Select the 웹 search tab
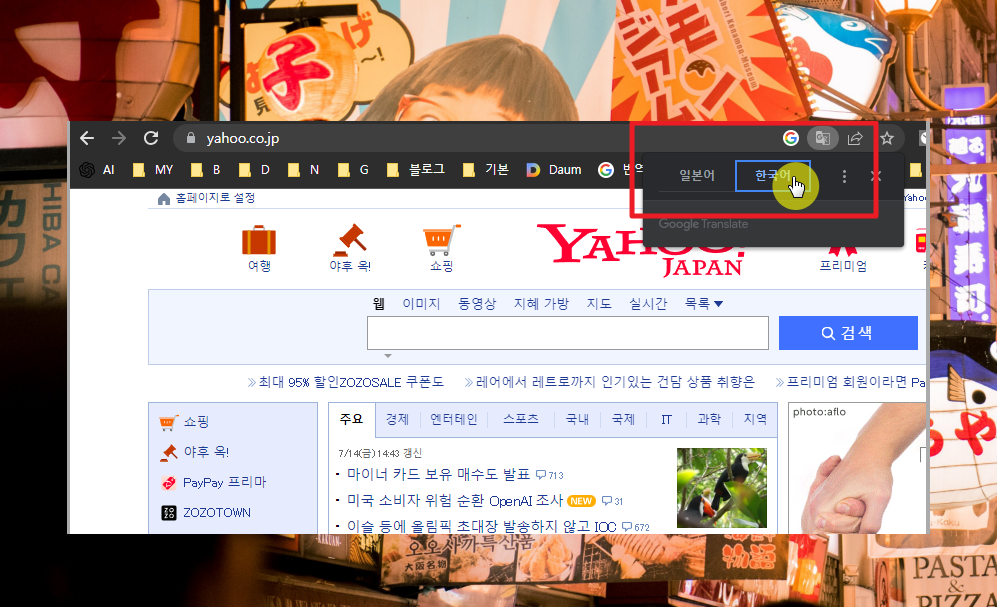The width and height of the screenshot is (997, 607). 378,304
